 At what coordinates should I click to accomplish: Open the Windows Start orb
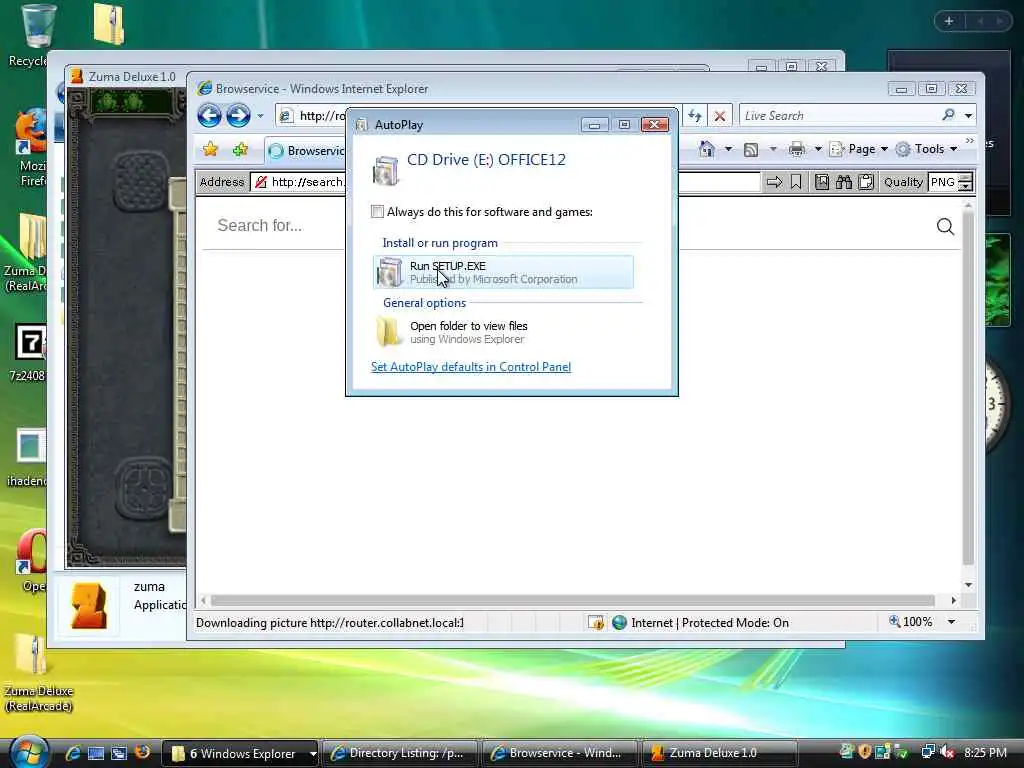tap(29, 752)
